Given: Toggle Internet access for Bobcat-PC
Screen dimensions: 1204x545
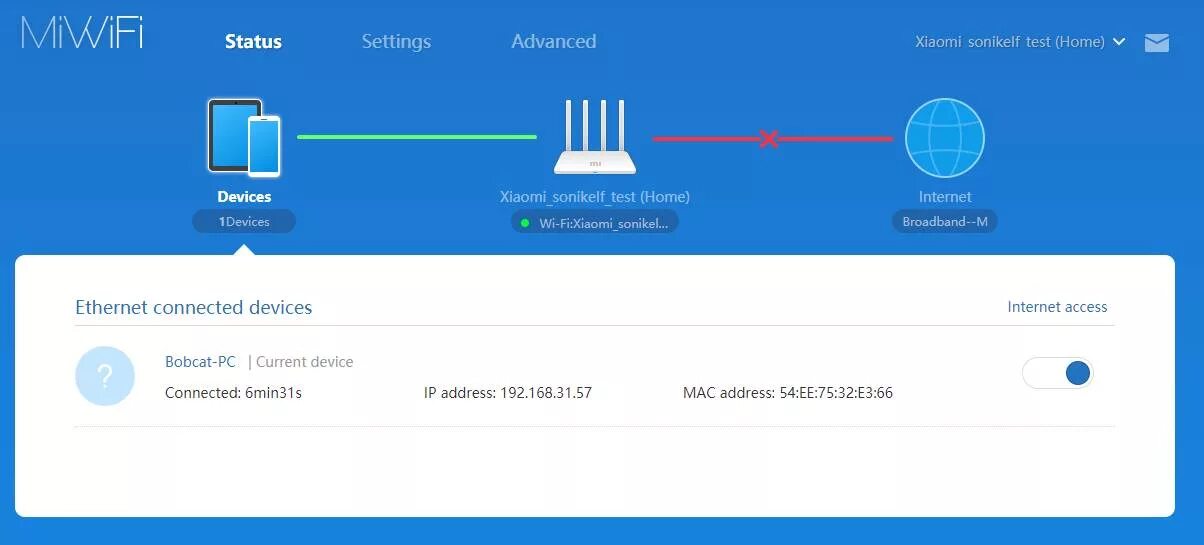Looking at the screenshot, I should coord(1058,373).
